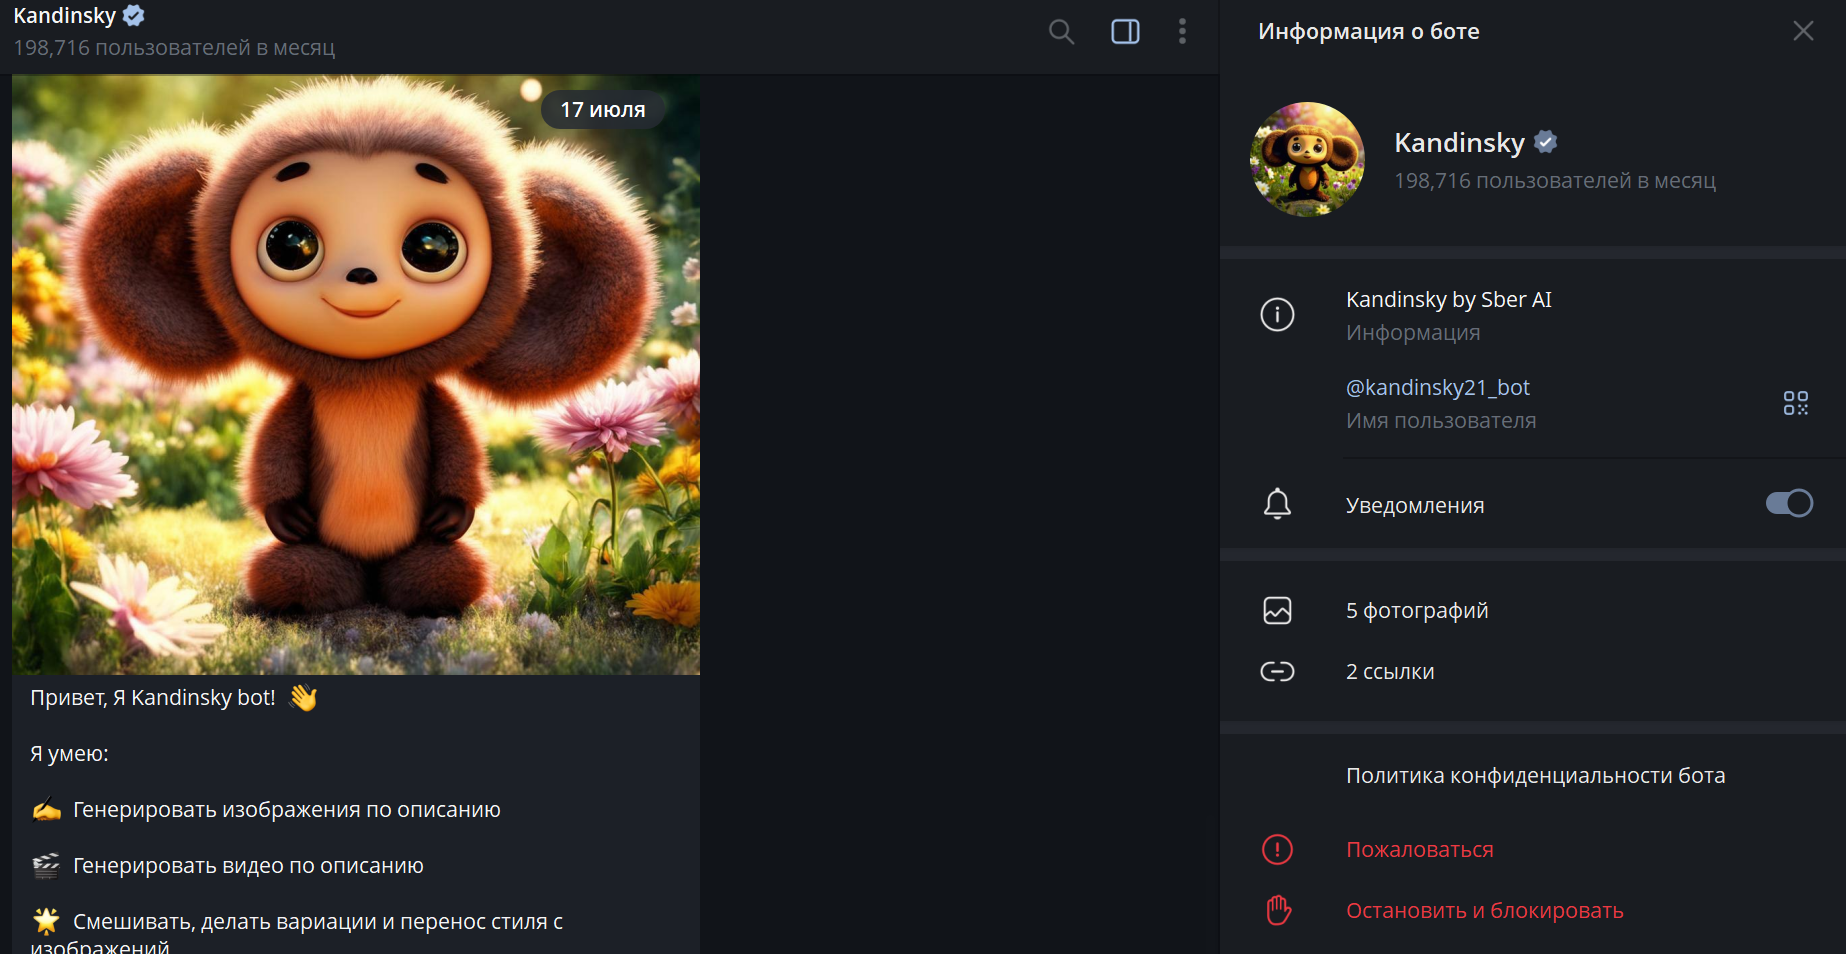Click the 17 июля date badge
The height and width of the screenshot is (954, 1846).
[603, 110]
